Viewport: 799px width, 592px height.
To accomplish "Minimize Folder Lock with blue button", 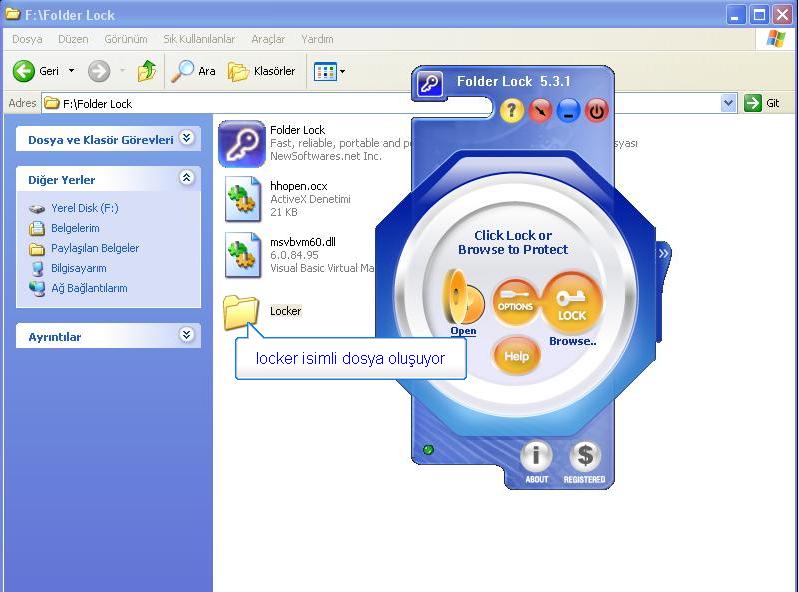I will click(569, 110).
